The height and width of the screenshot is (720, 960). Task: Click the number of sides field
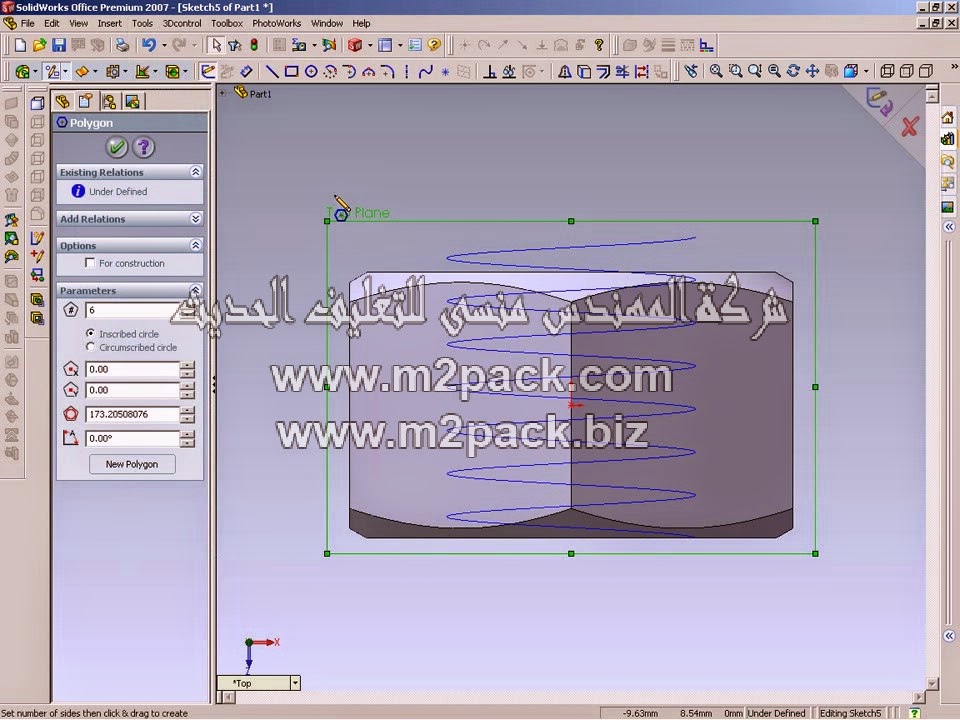point(130,310)
